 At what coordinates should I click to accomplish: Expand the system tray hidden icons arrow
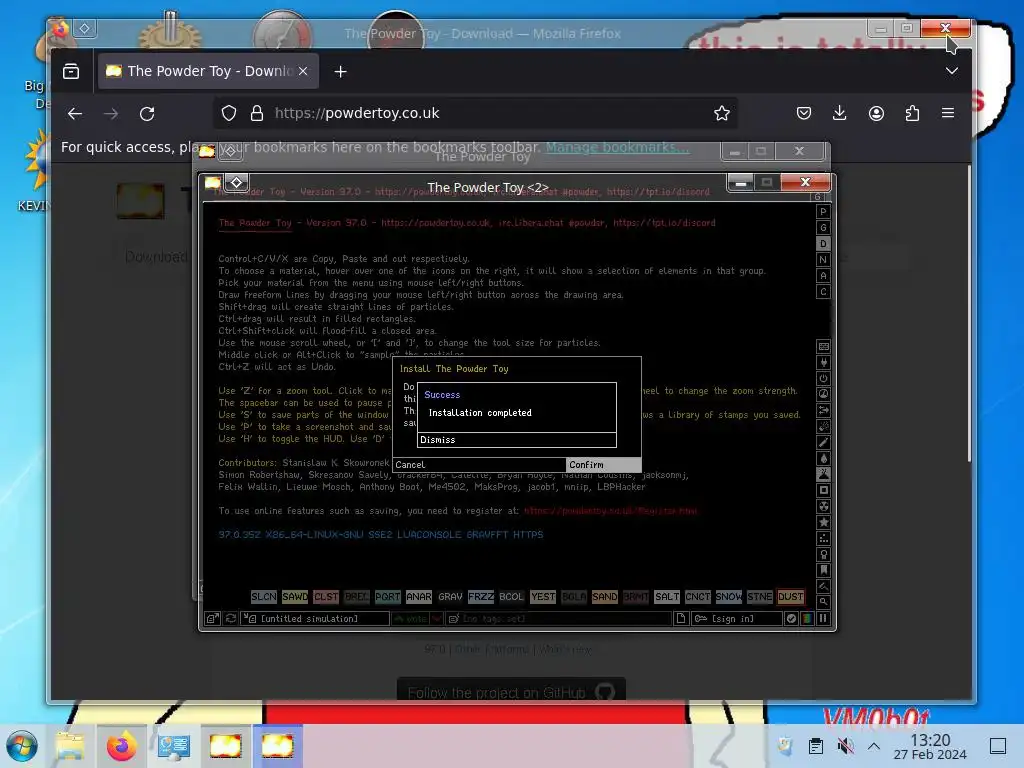[874, 746]
